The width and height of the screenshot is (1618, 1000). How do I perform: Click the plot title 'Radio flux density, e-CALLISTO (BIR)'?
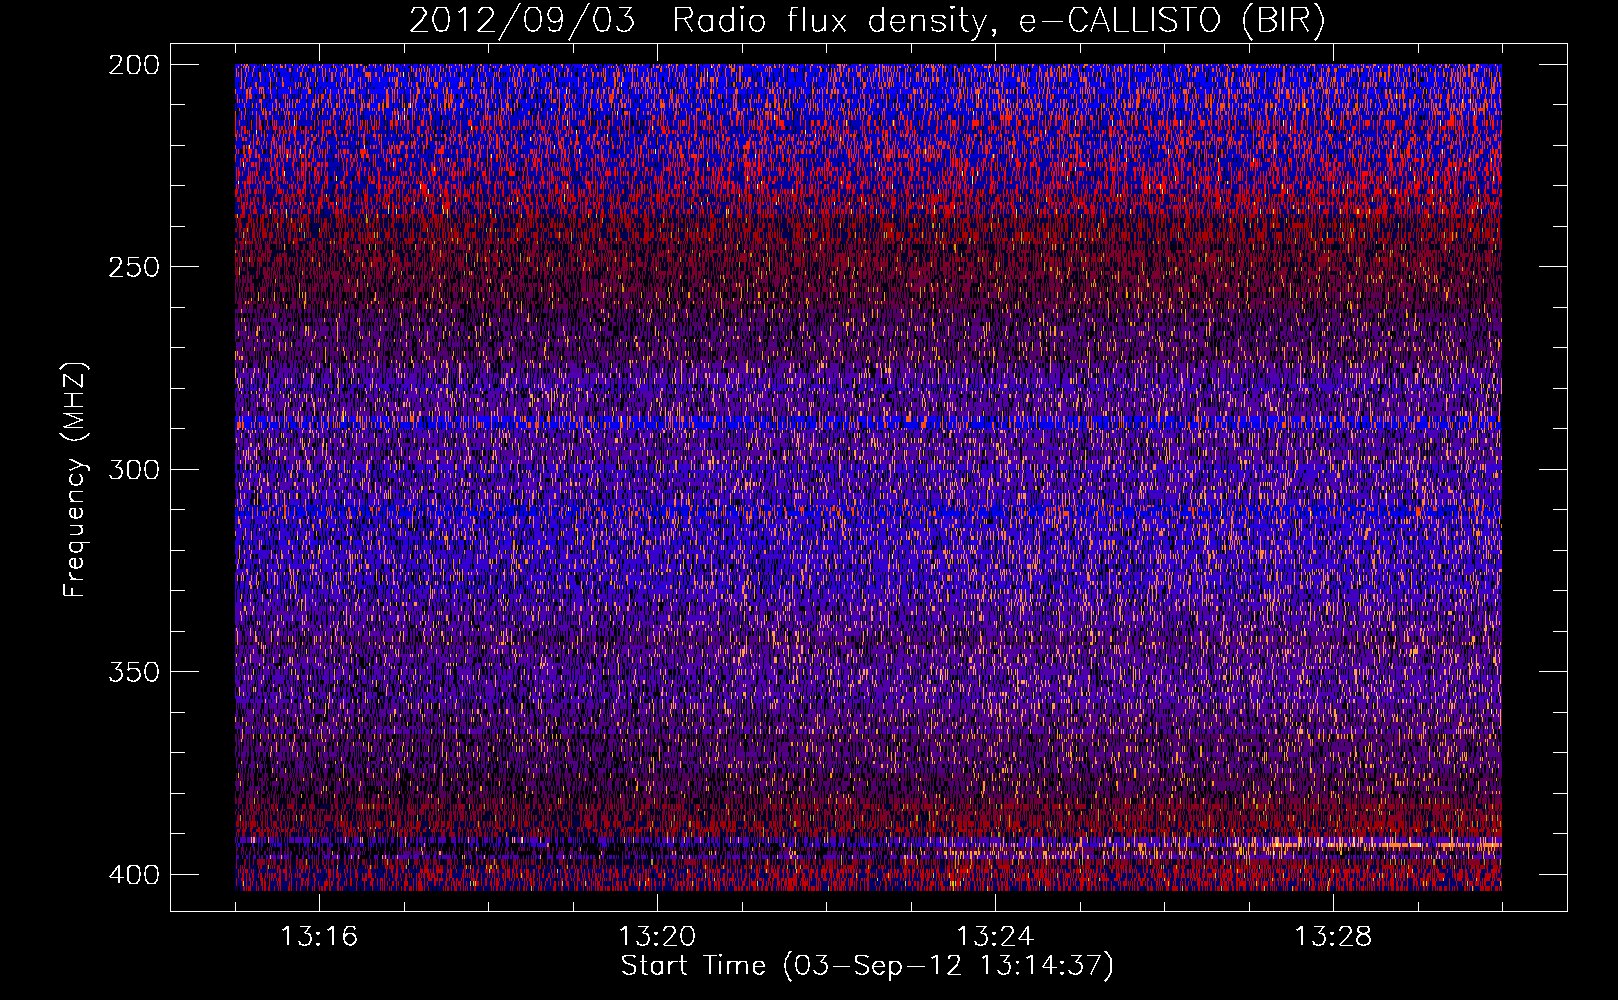pos(998,21)
